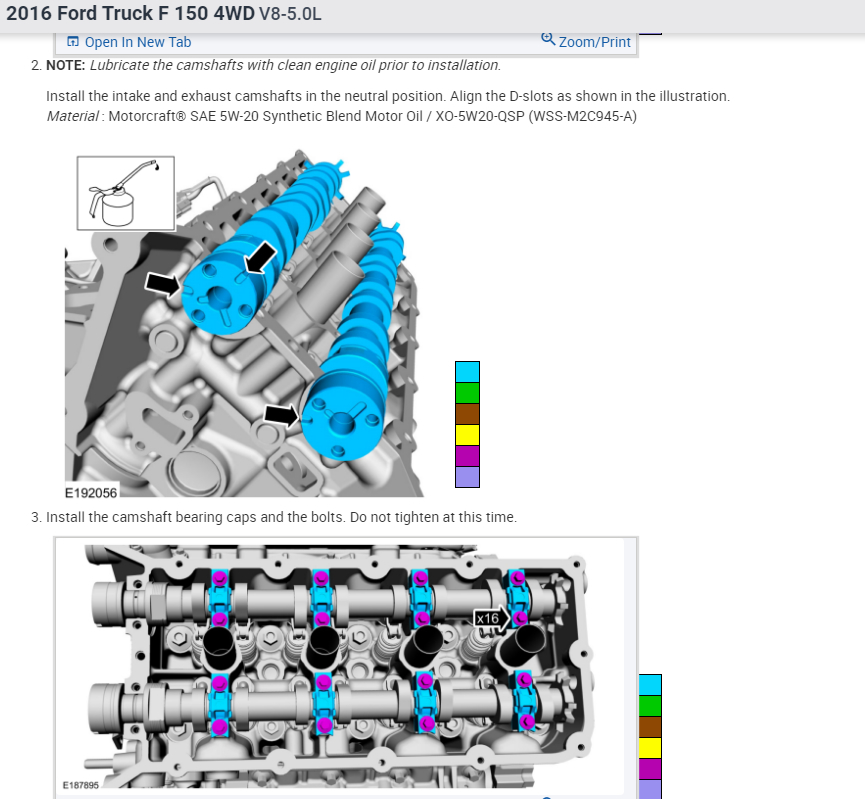Click the green swatch beside camshaft illustration E192056
Image resolution: width=865 pixels, height=799 pixels.
(467, 393)
